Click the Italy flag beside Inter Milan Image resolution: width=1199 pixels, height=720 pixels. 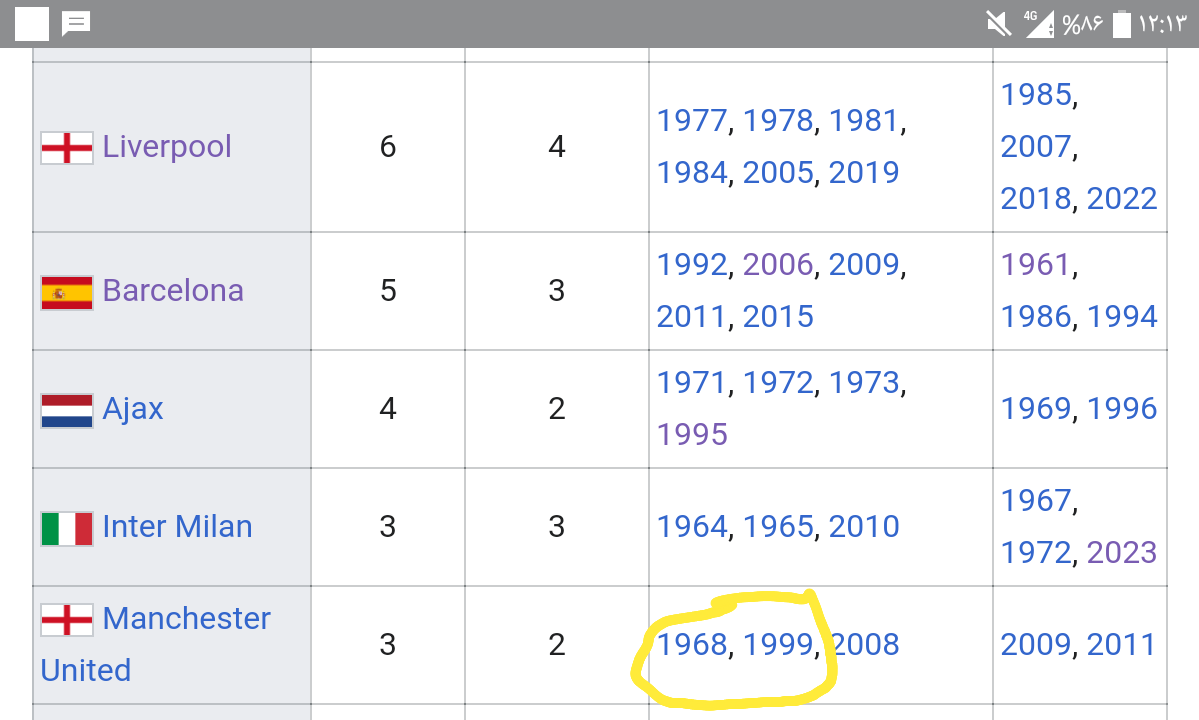[x=67, y=528]
